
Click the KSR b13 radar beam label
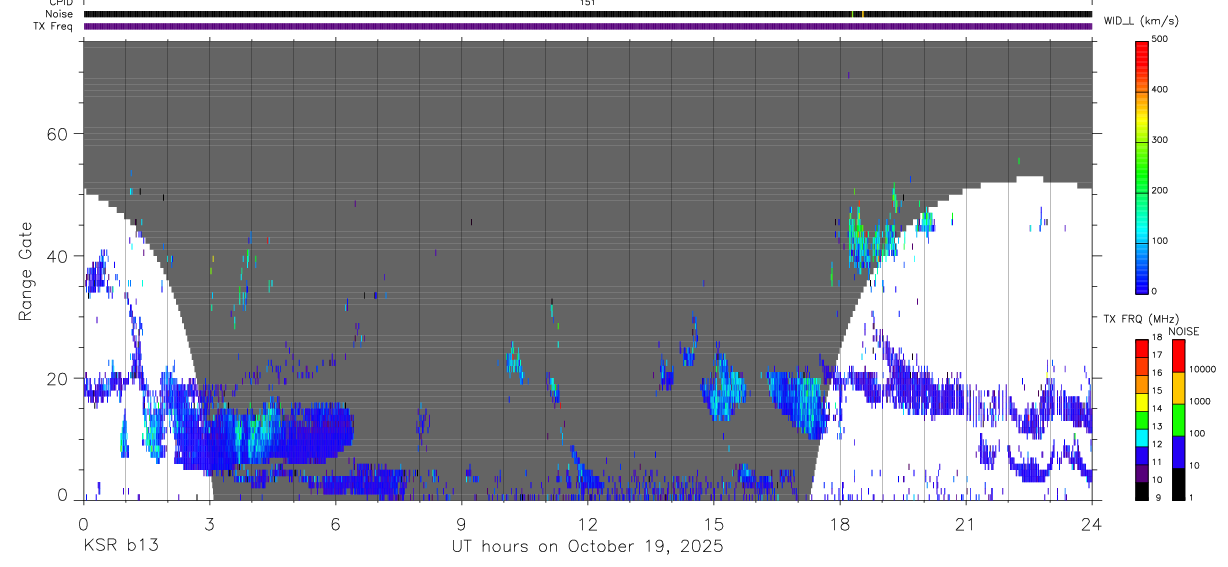(120, 547)
